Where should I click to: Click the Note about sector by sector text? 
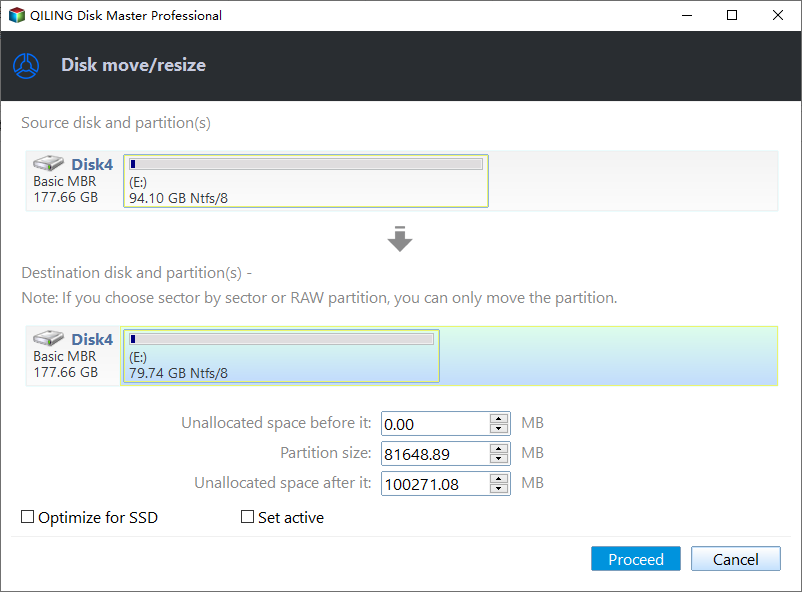click(x=319, y=298)
